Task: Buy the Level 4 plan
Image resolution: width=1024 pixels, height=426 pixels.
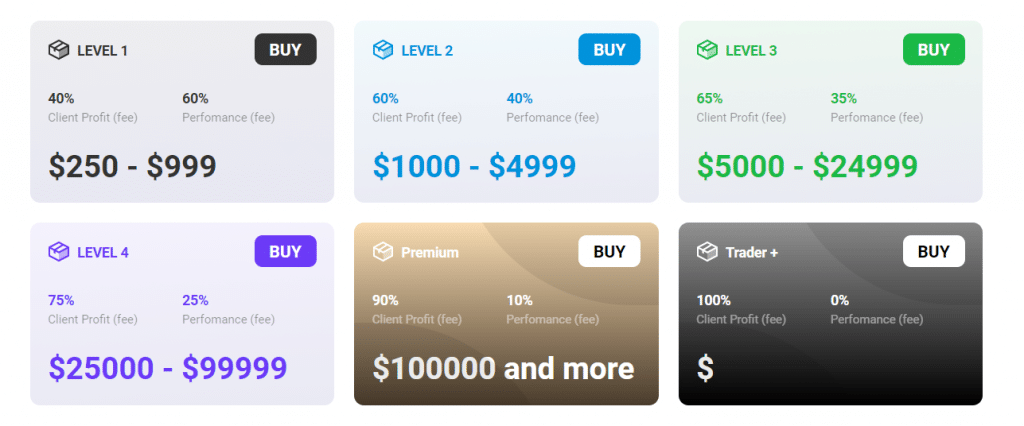Action: (285, 252)
